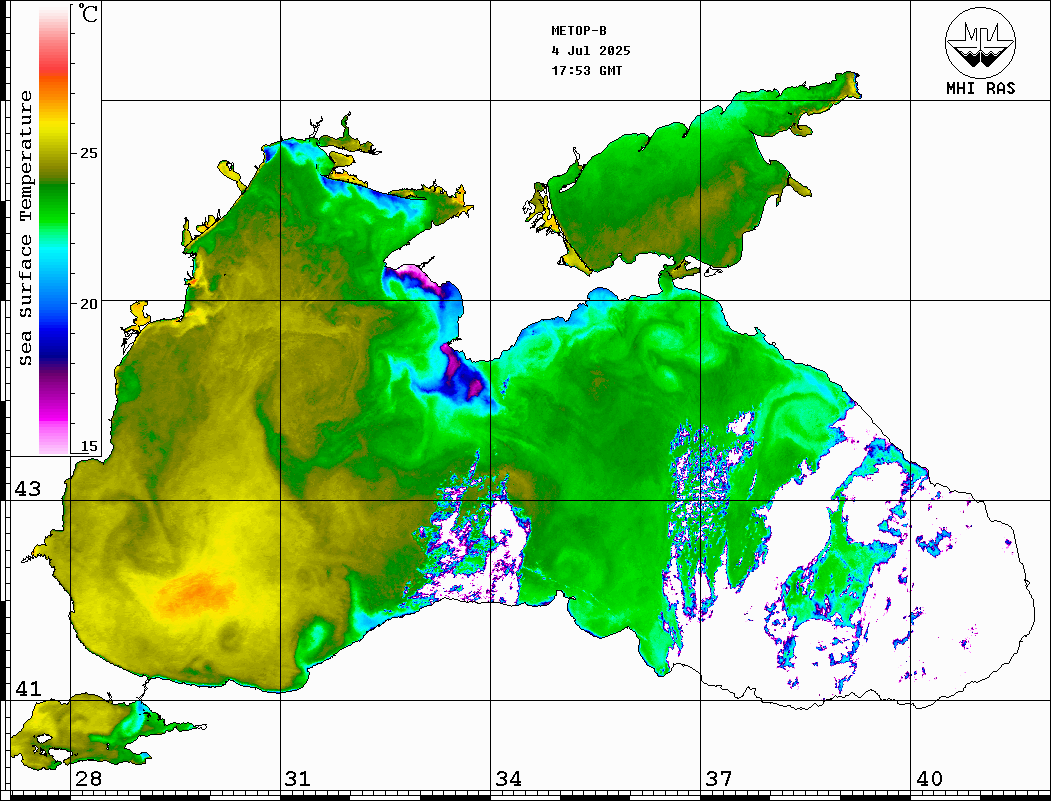Click longitude label 28
Image resolution: width=1051 pixels, height=801 pixels.
coord(88,779)
